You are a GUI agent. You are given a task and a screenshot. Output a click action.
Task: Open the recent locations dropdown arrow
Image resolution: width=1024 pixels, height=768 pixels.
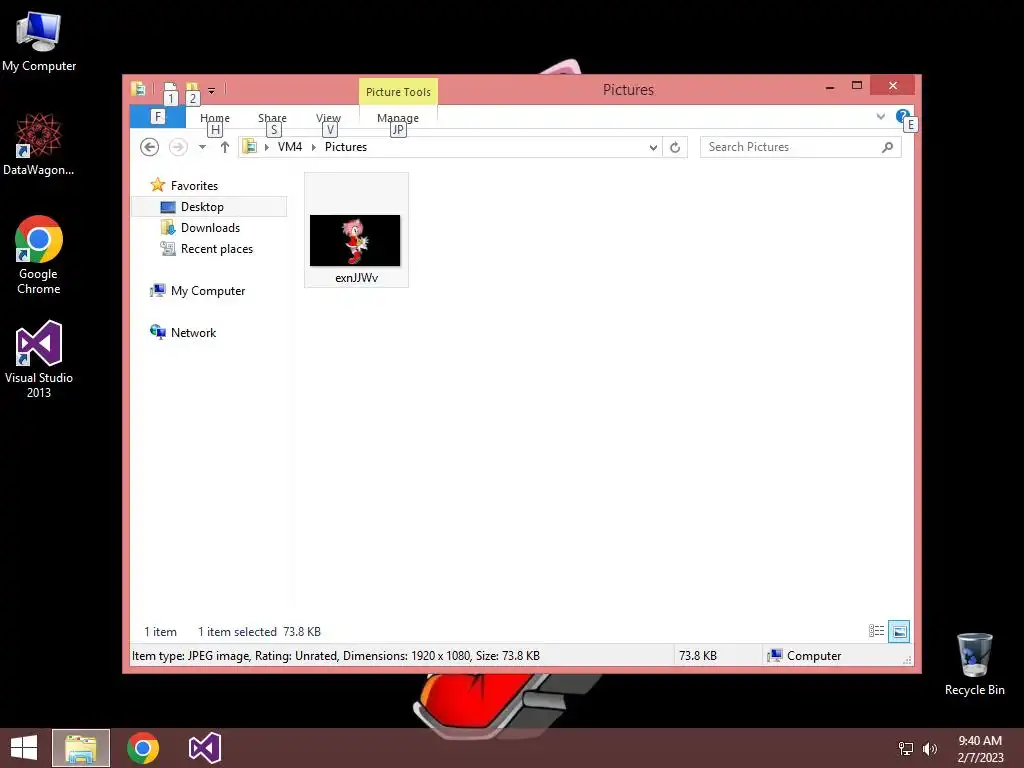pyautogui.click(x=202, y=147)
